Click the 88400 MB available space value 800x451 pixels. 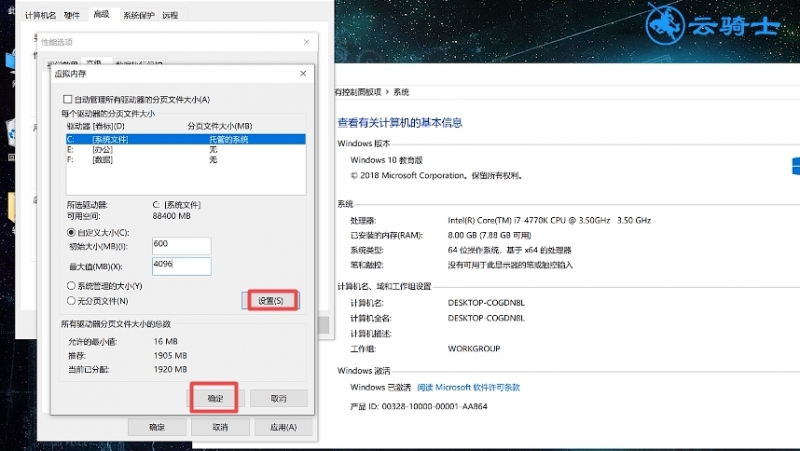(x=171, y=216)
